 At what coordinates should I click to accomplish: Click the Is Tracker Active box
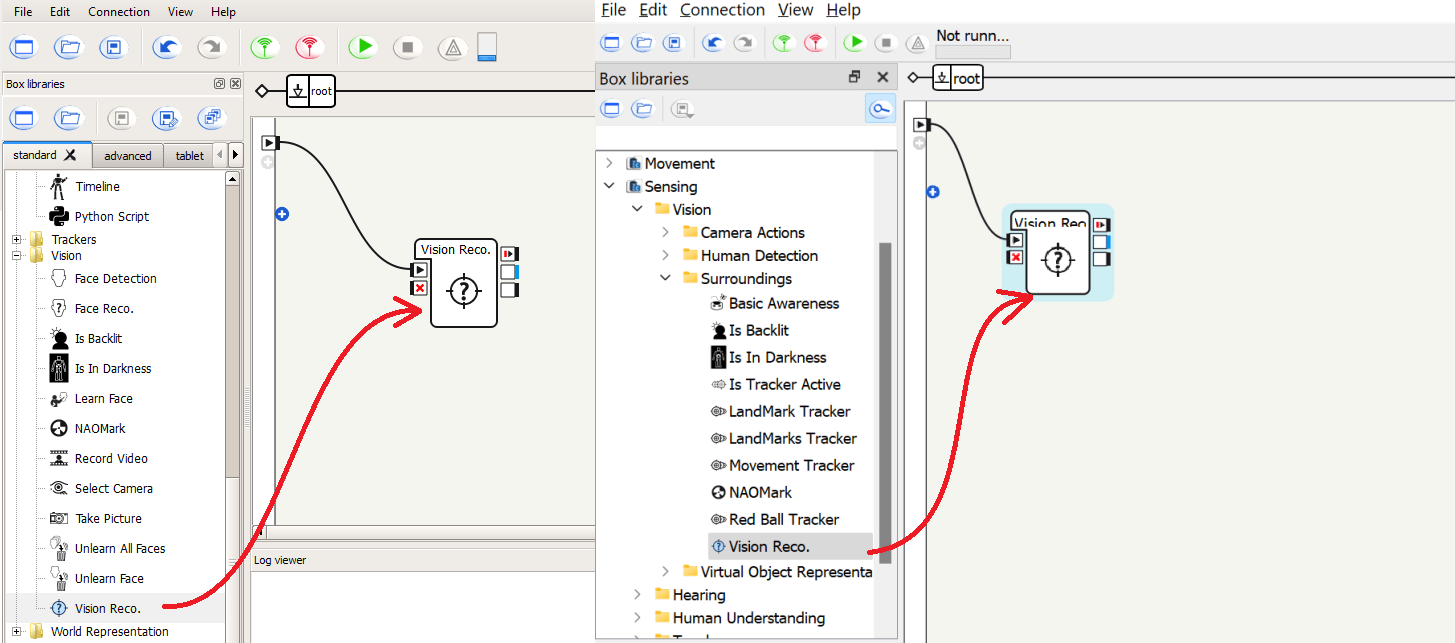pyautogui.click(x=784, y=385)
